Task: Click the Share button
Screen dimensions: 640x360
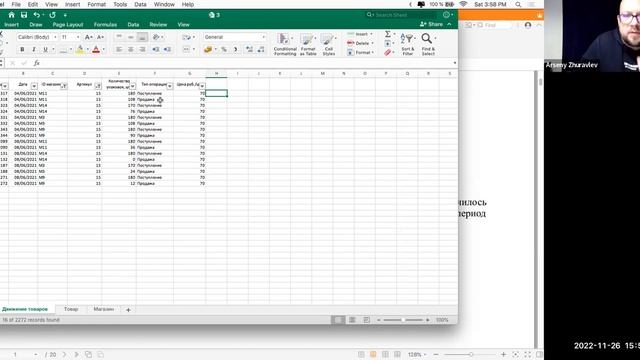Action: point(432,24)
